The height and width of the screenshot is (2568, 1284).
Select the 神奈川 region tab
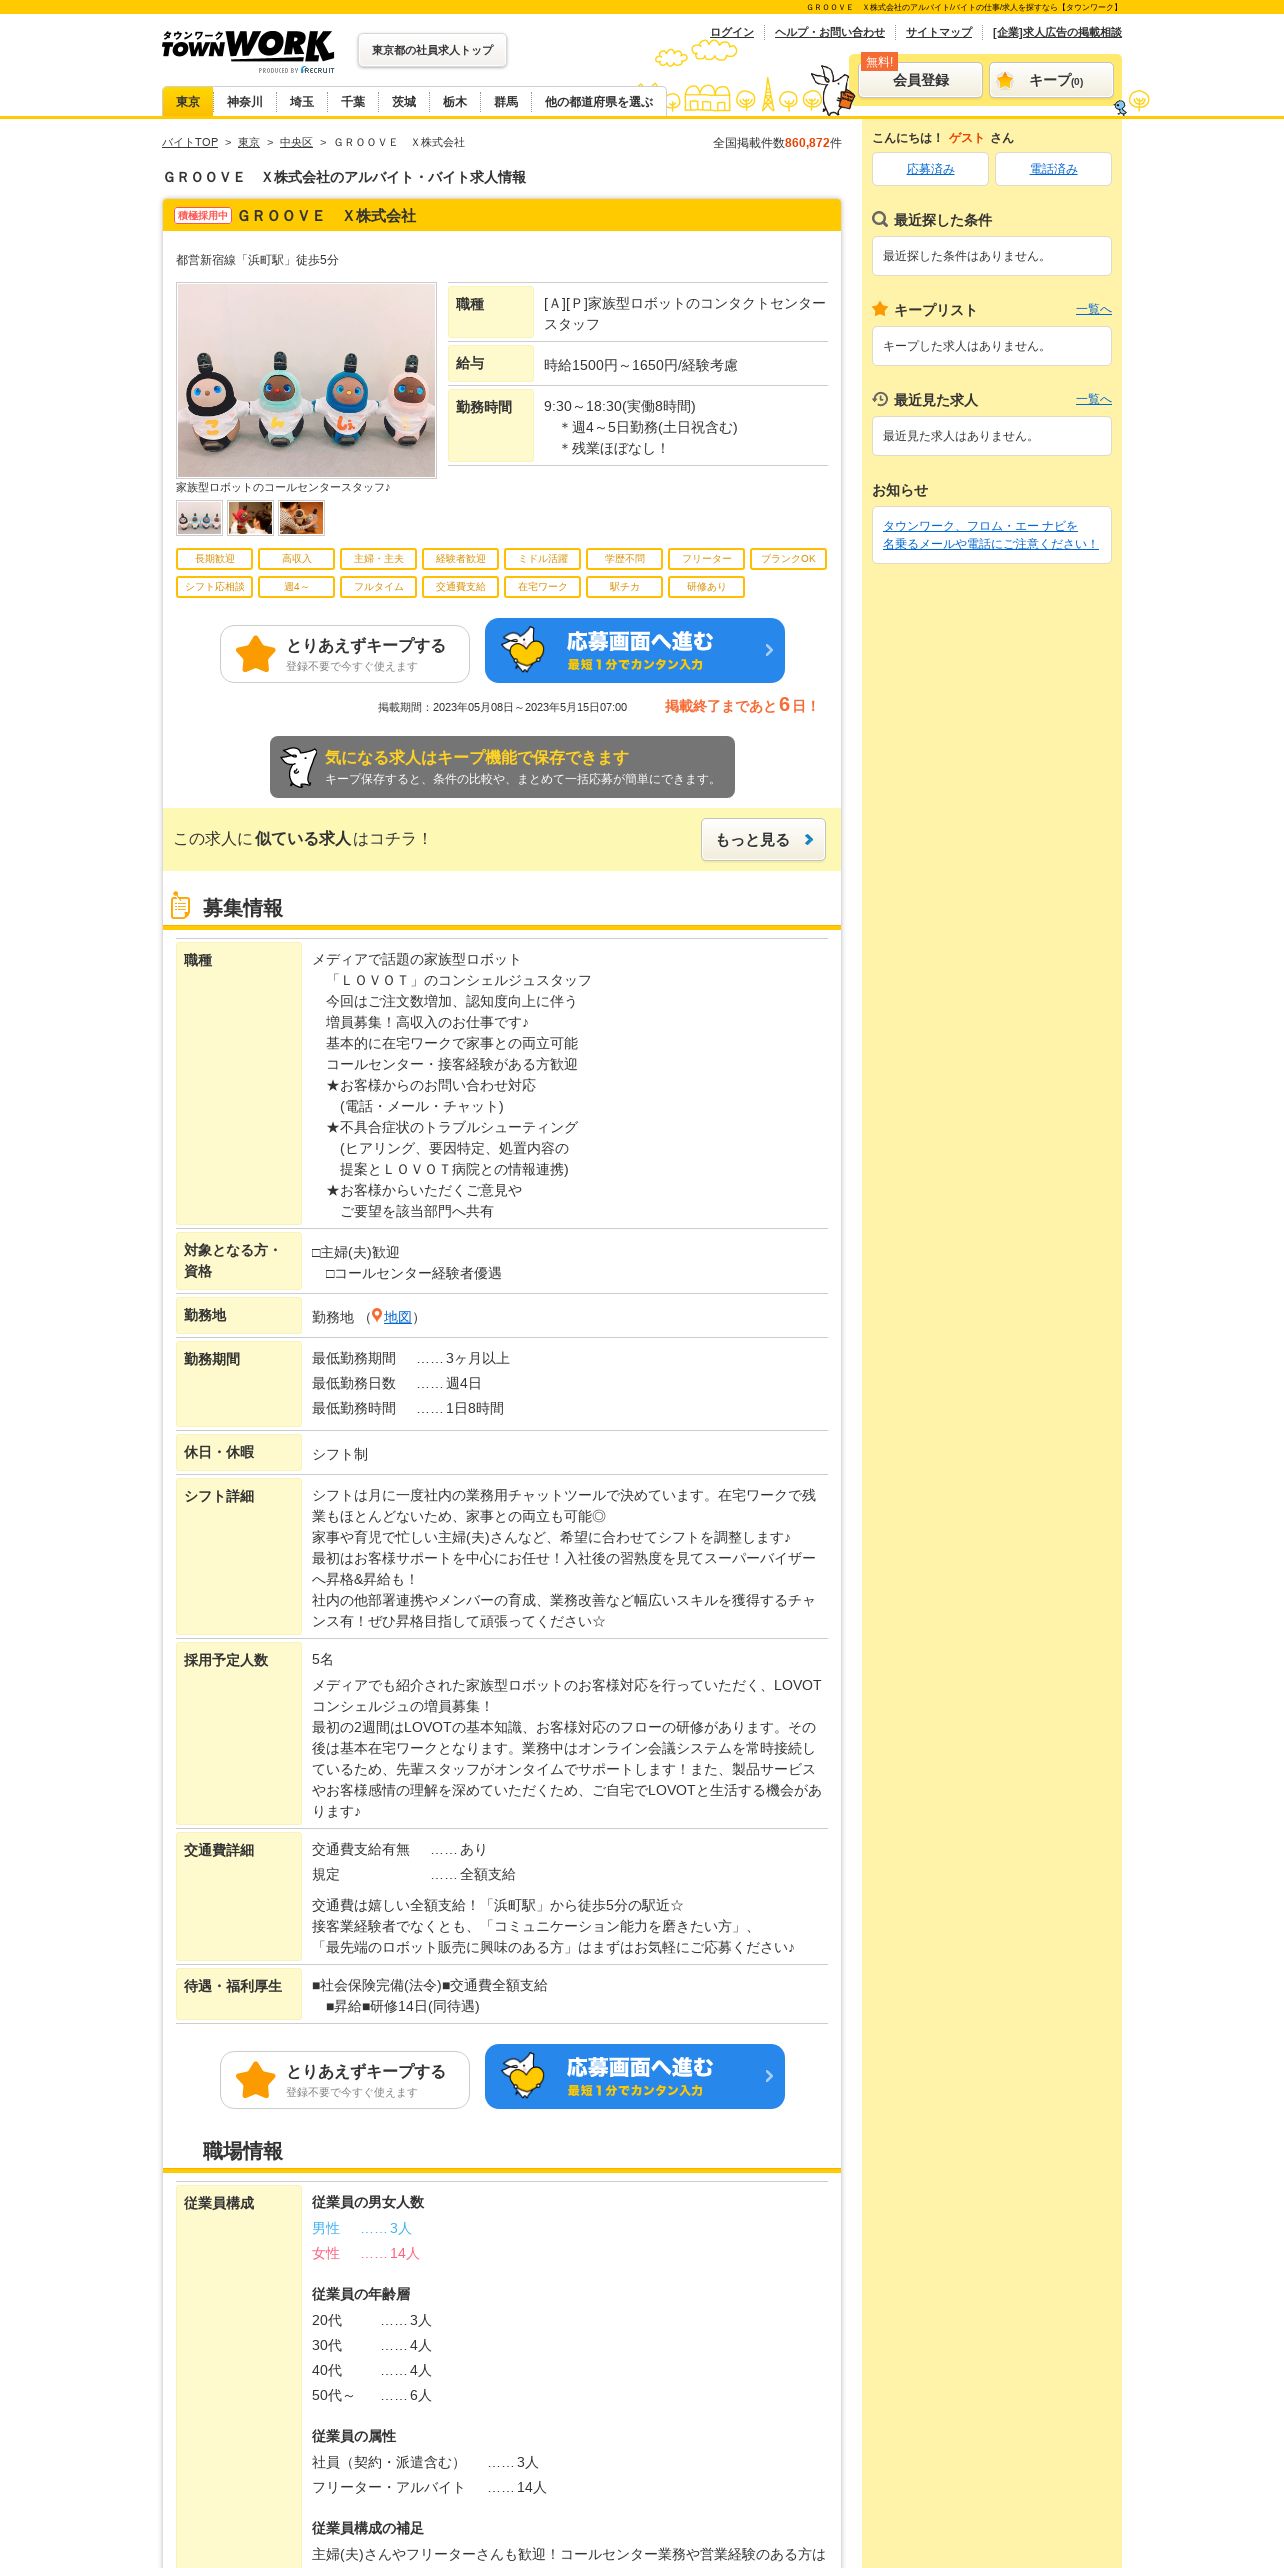[x=245, y=102]
